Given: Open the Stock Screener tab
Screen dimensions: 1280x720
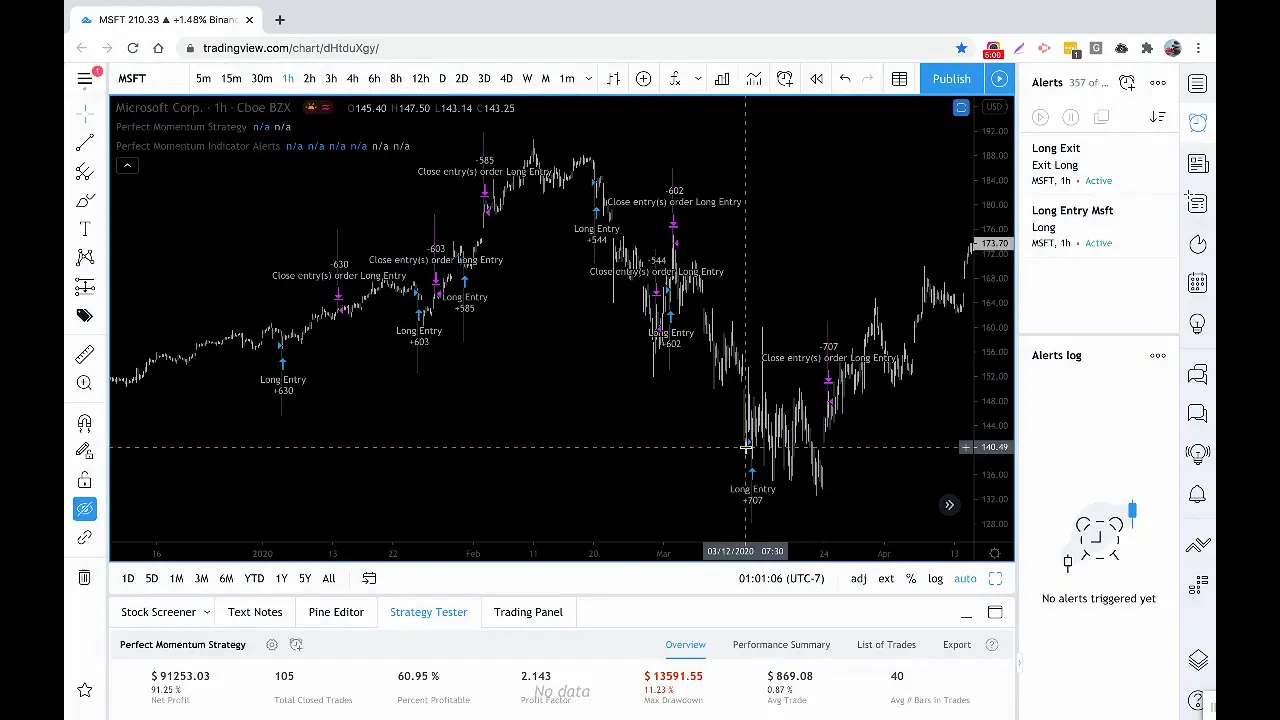Looking at the screenshot, I should tap(158, 612).
